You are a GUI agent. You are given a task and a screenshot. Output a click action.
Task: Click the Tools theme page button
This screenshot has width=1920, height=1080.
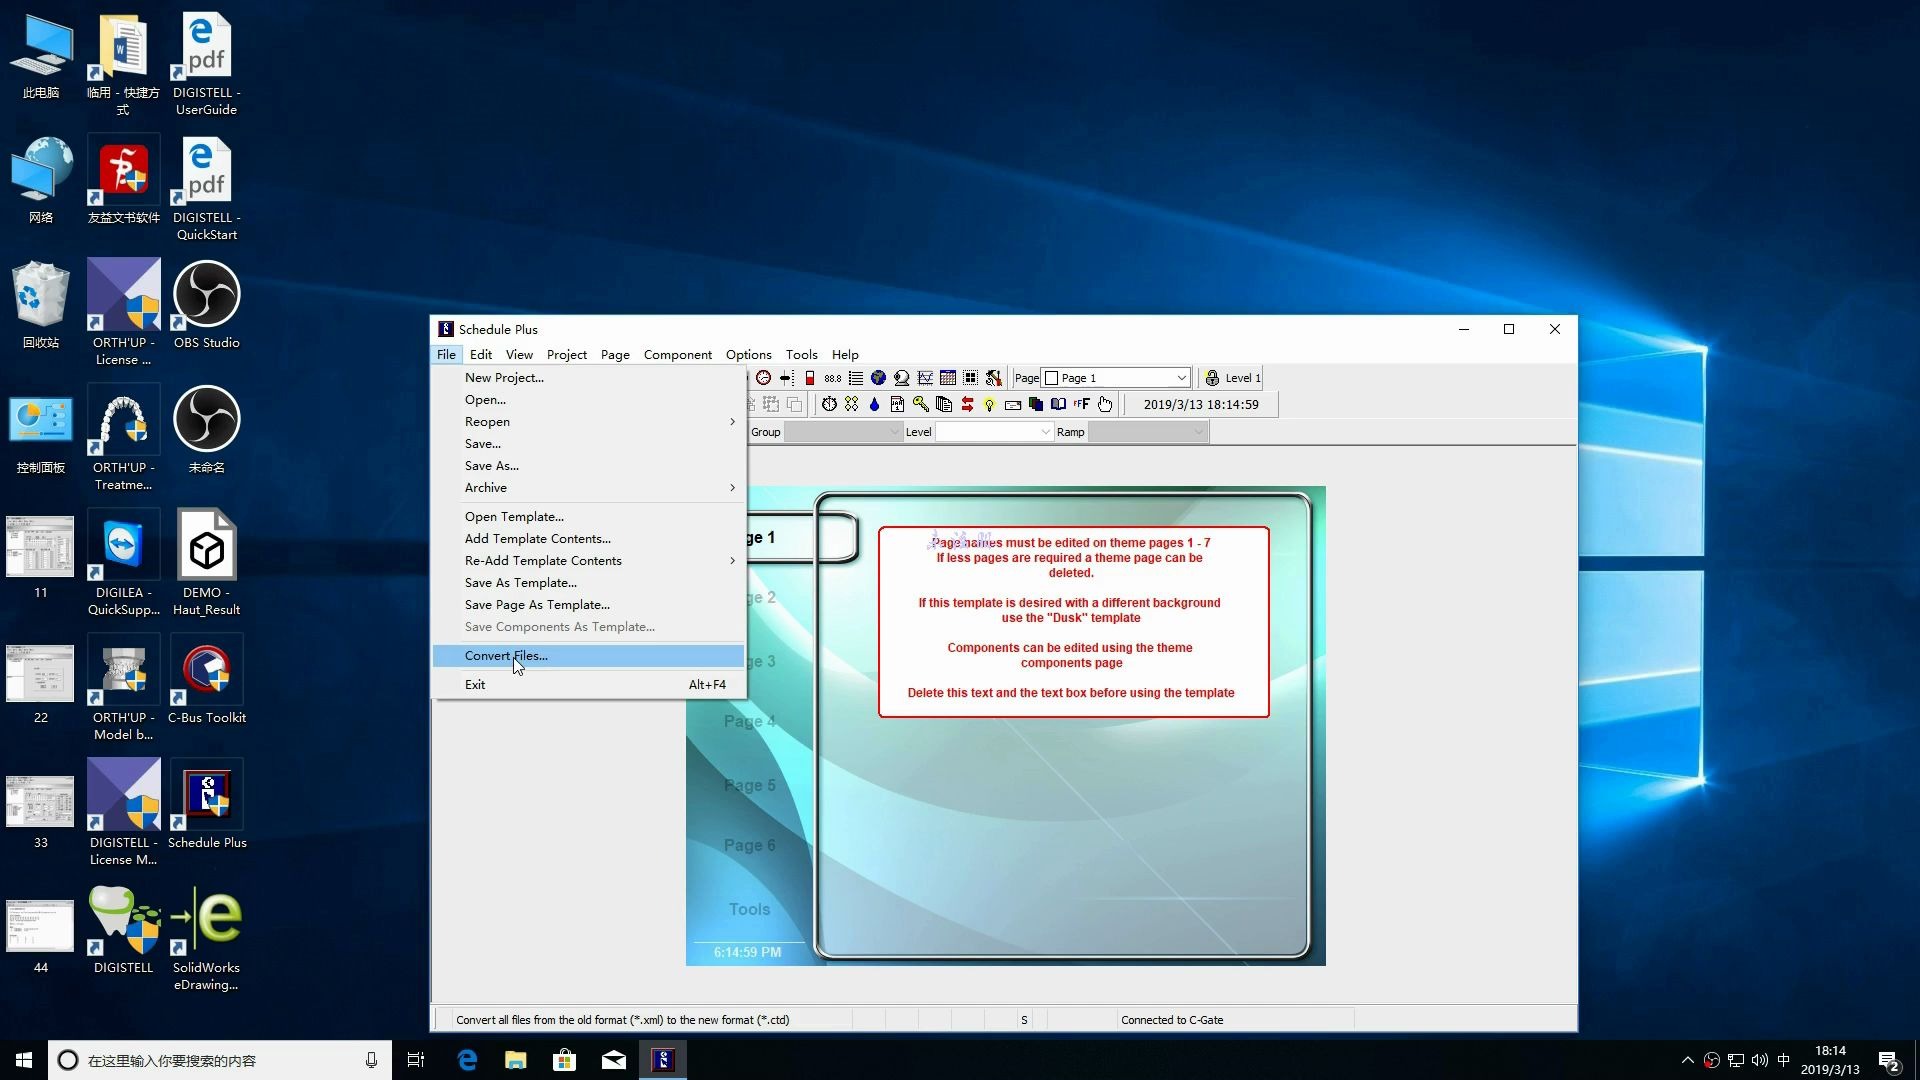(x=750, y=909)
